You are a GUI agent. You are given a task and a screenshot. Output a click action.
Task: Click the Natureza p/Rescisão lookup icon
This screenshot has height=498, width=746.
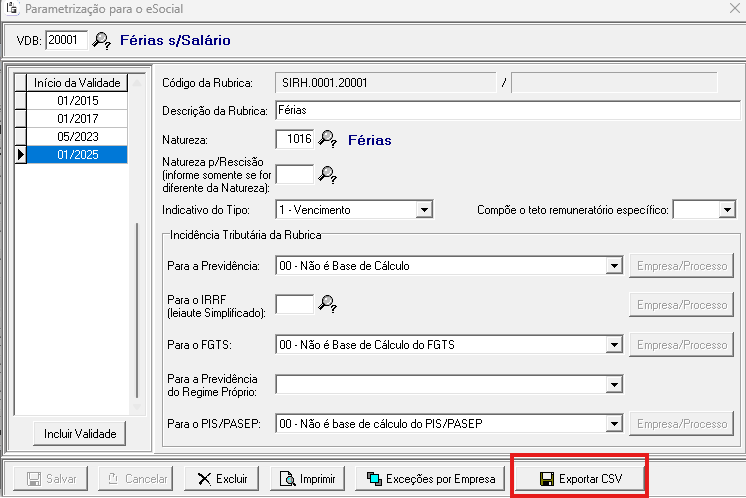click(x=327, y=174)
